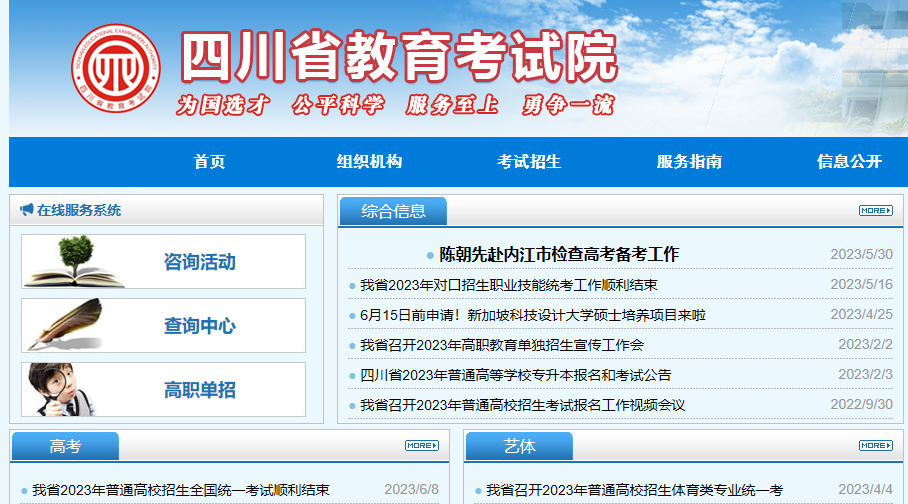Select the 高考 tab header

(x=65, y=446)
